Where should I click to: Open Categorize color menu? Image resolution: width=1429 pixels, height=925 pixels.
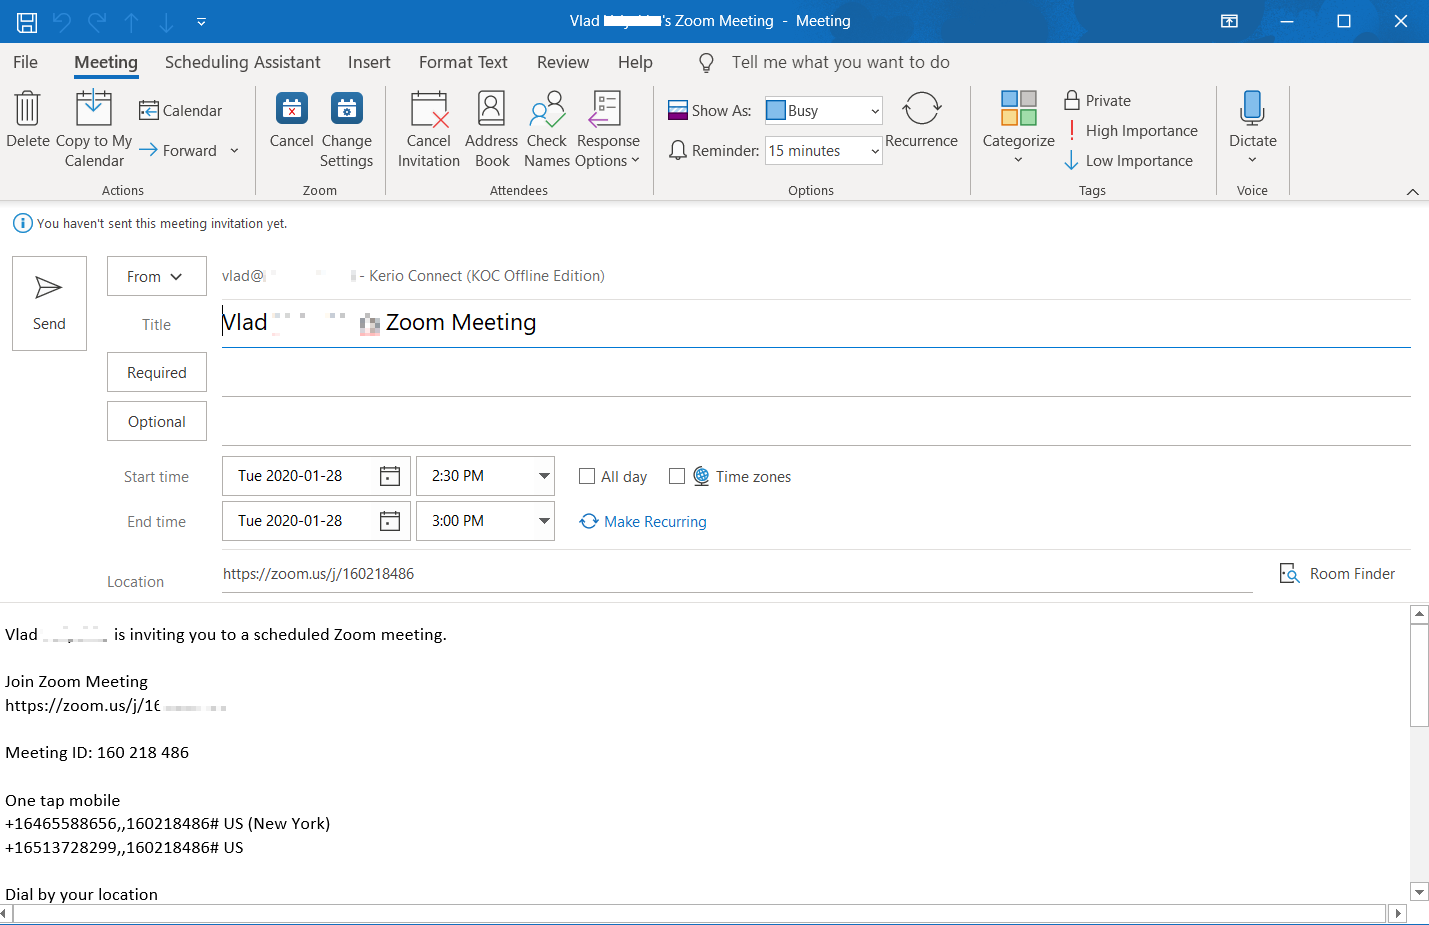click(x=1018, y=128)
